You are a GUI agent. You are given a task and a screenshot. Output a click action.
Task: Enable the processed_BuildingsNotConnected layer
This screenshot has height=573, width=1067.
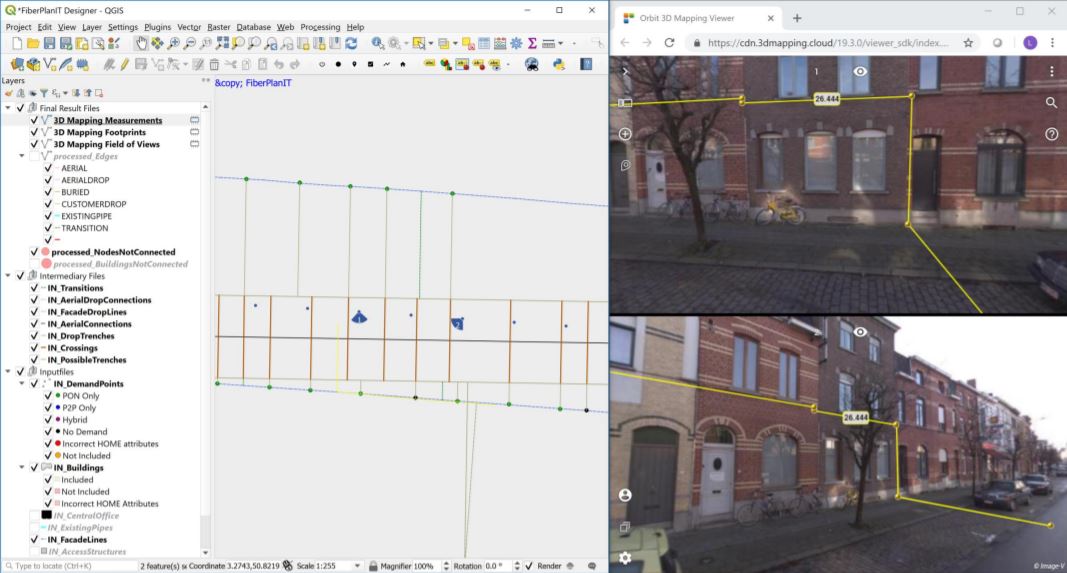point(35,264)
